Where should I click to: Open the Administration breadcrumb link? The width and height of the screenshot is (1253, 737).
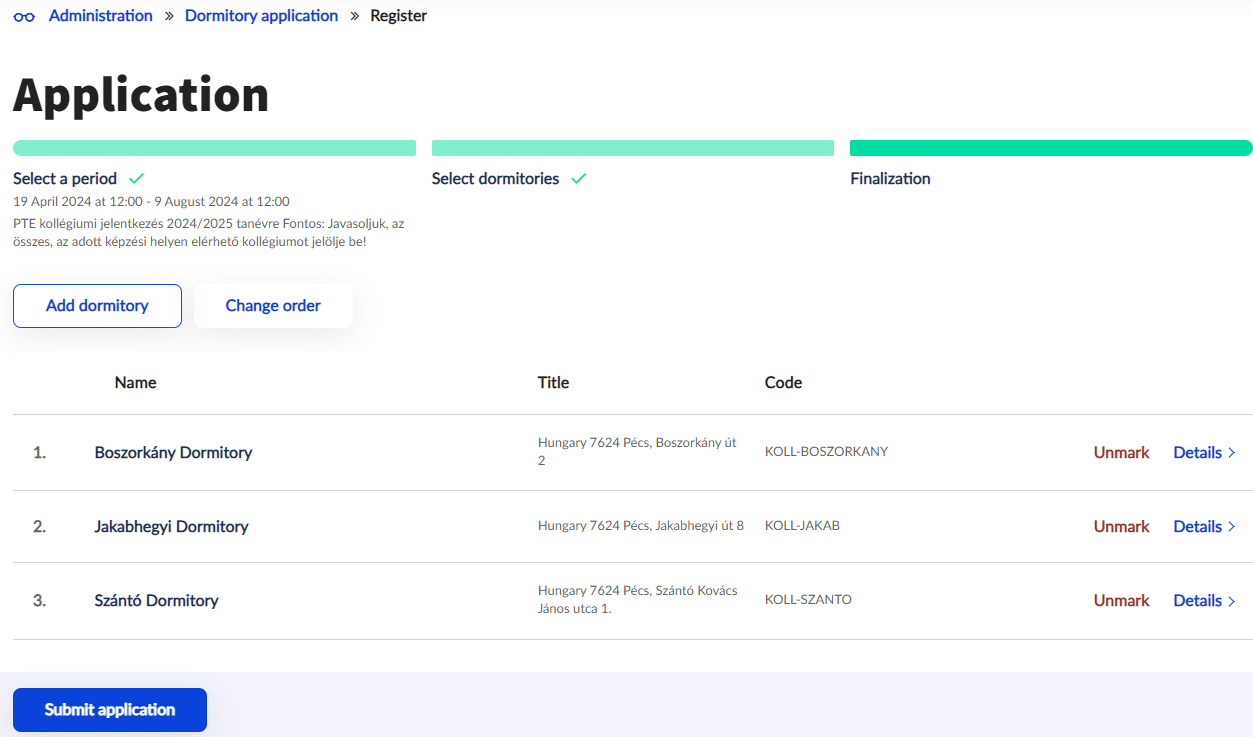pyautogui.click(x=101, y=16)
